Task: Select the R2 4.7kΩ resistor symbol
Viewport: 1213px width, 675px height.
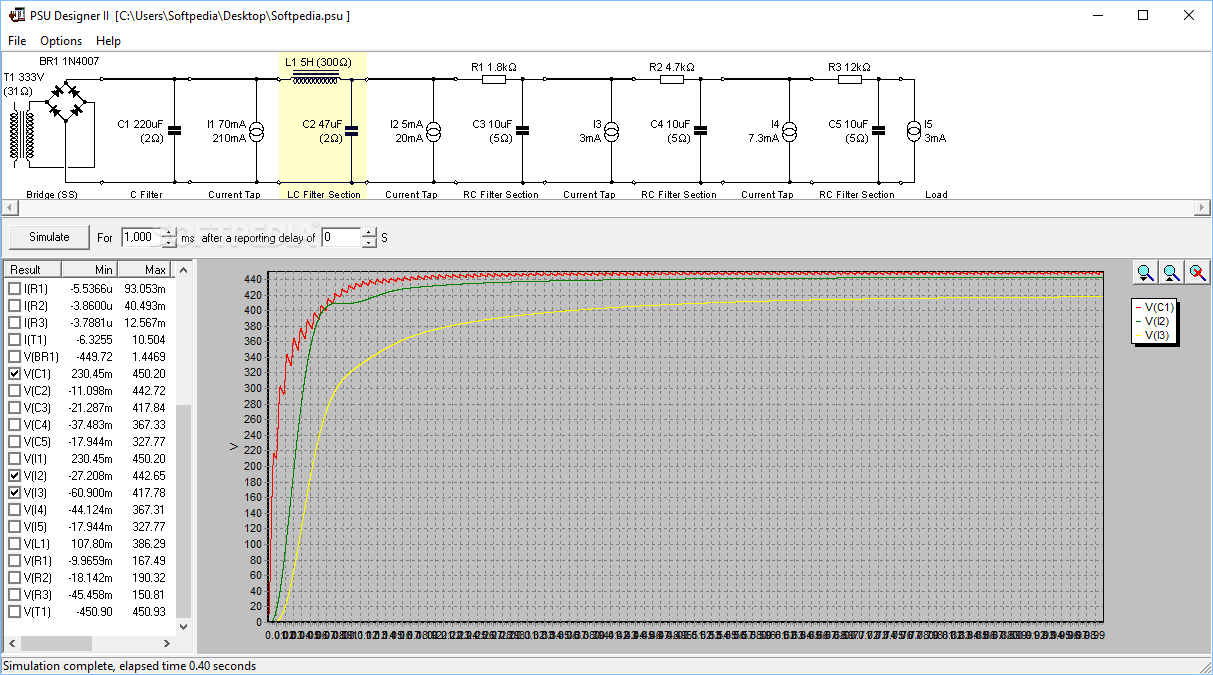Action: point(672,79)
